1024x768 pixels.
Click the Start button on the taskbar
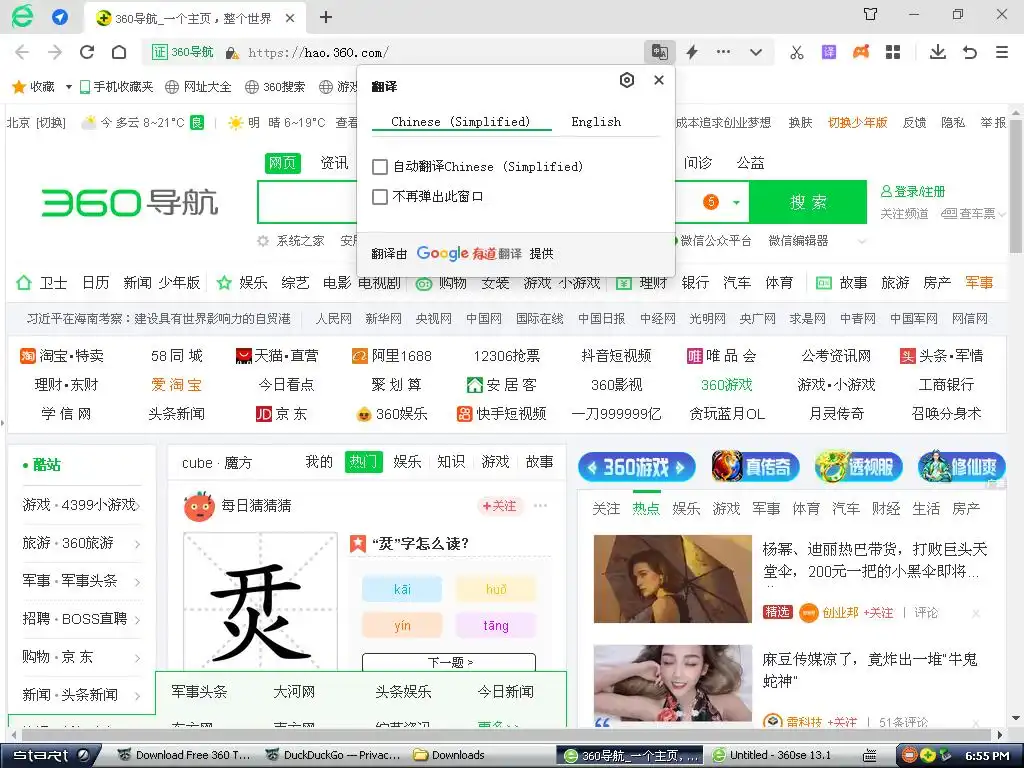pos(51,755)
